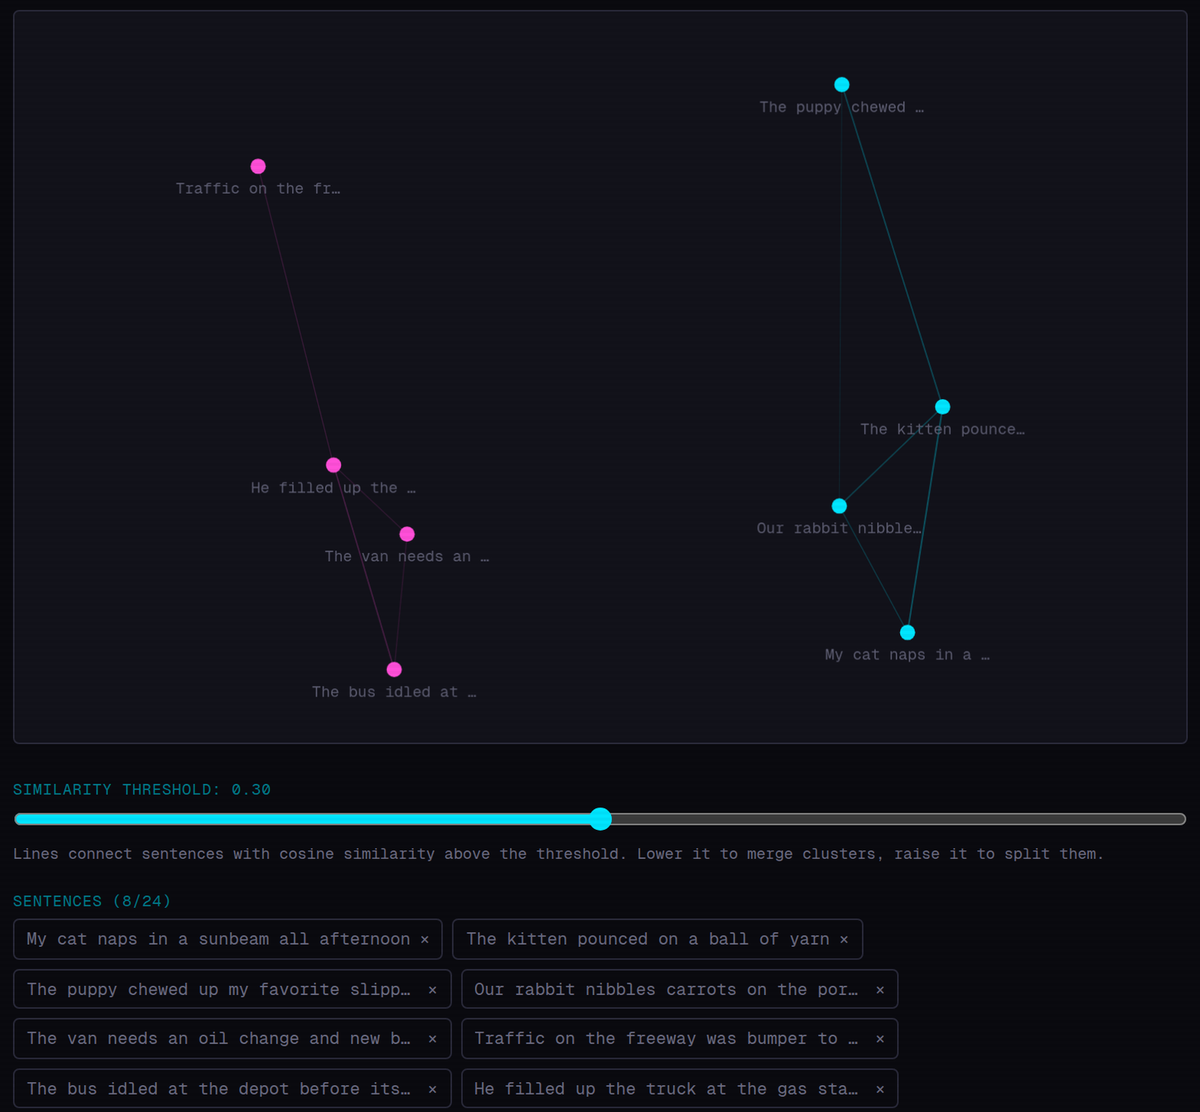This screenshot has height=1112, width=1200.
Task: Select the pink 'He filled up the' node
Action: point(334,465)
